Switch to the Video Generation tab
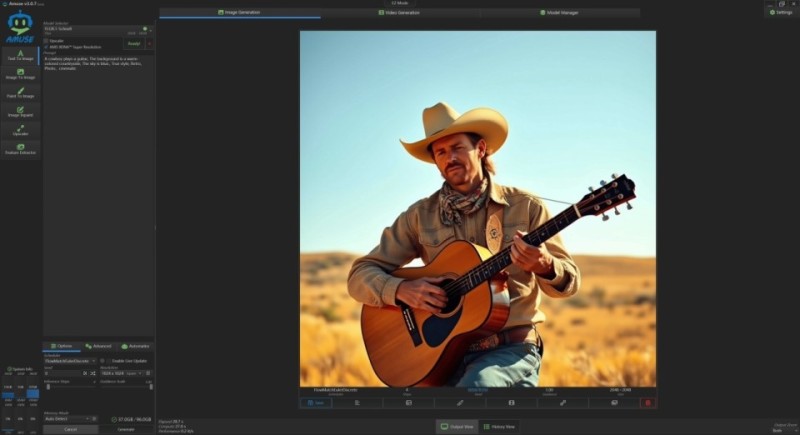Screen dimensions: 800x435 point(400,13)
